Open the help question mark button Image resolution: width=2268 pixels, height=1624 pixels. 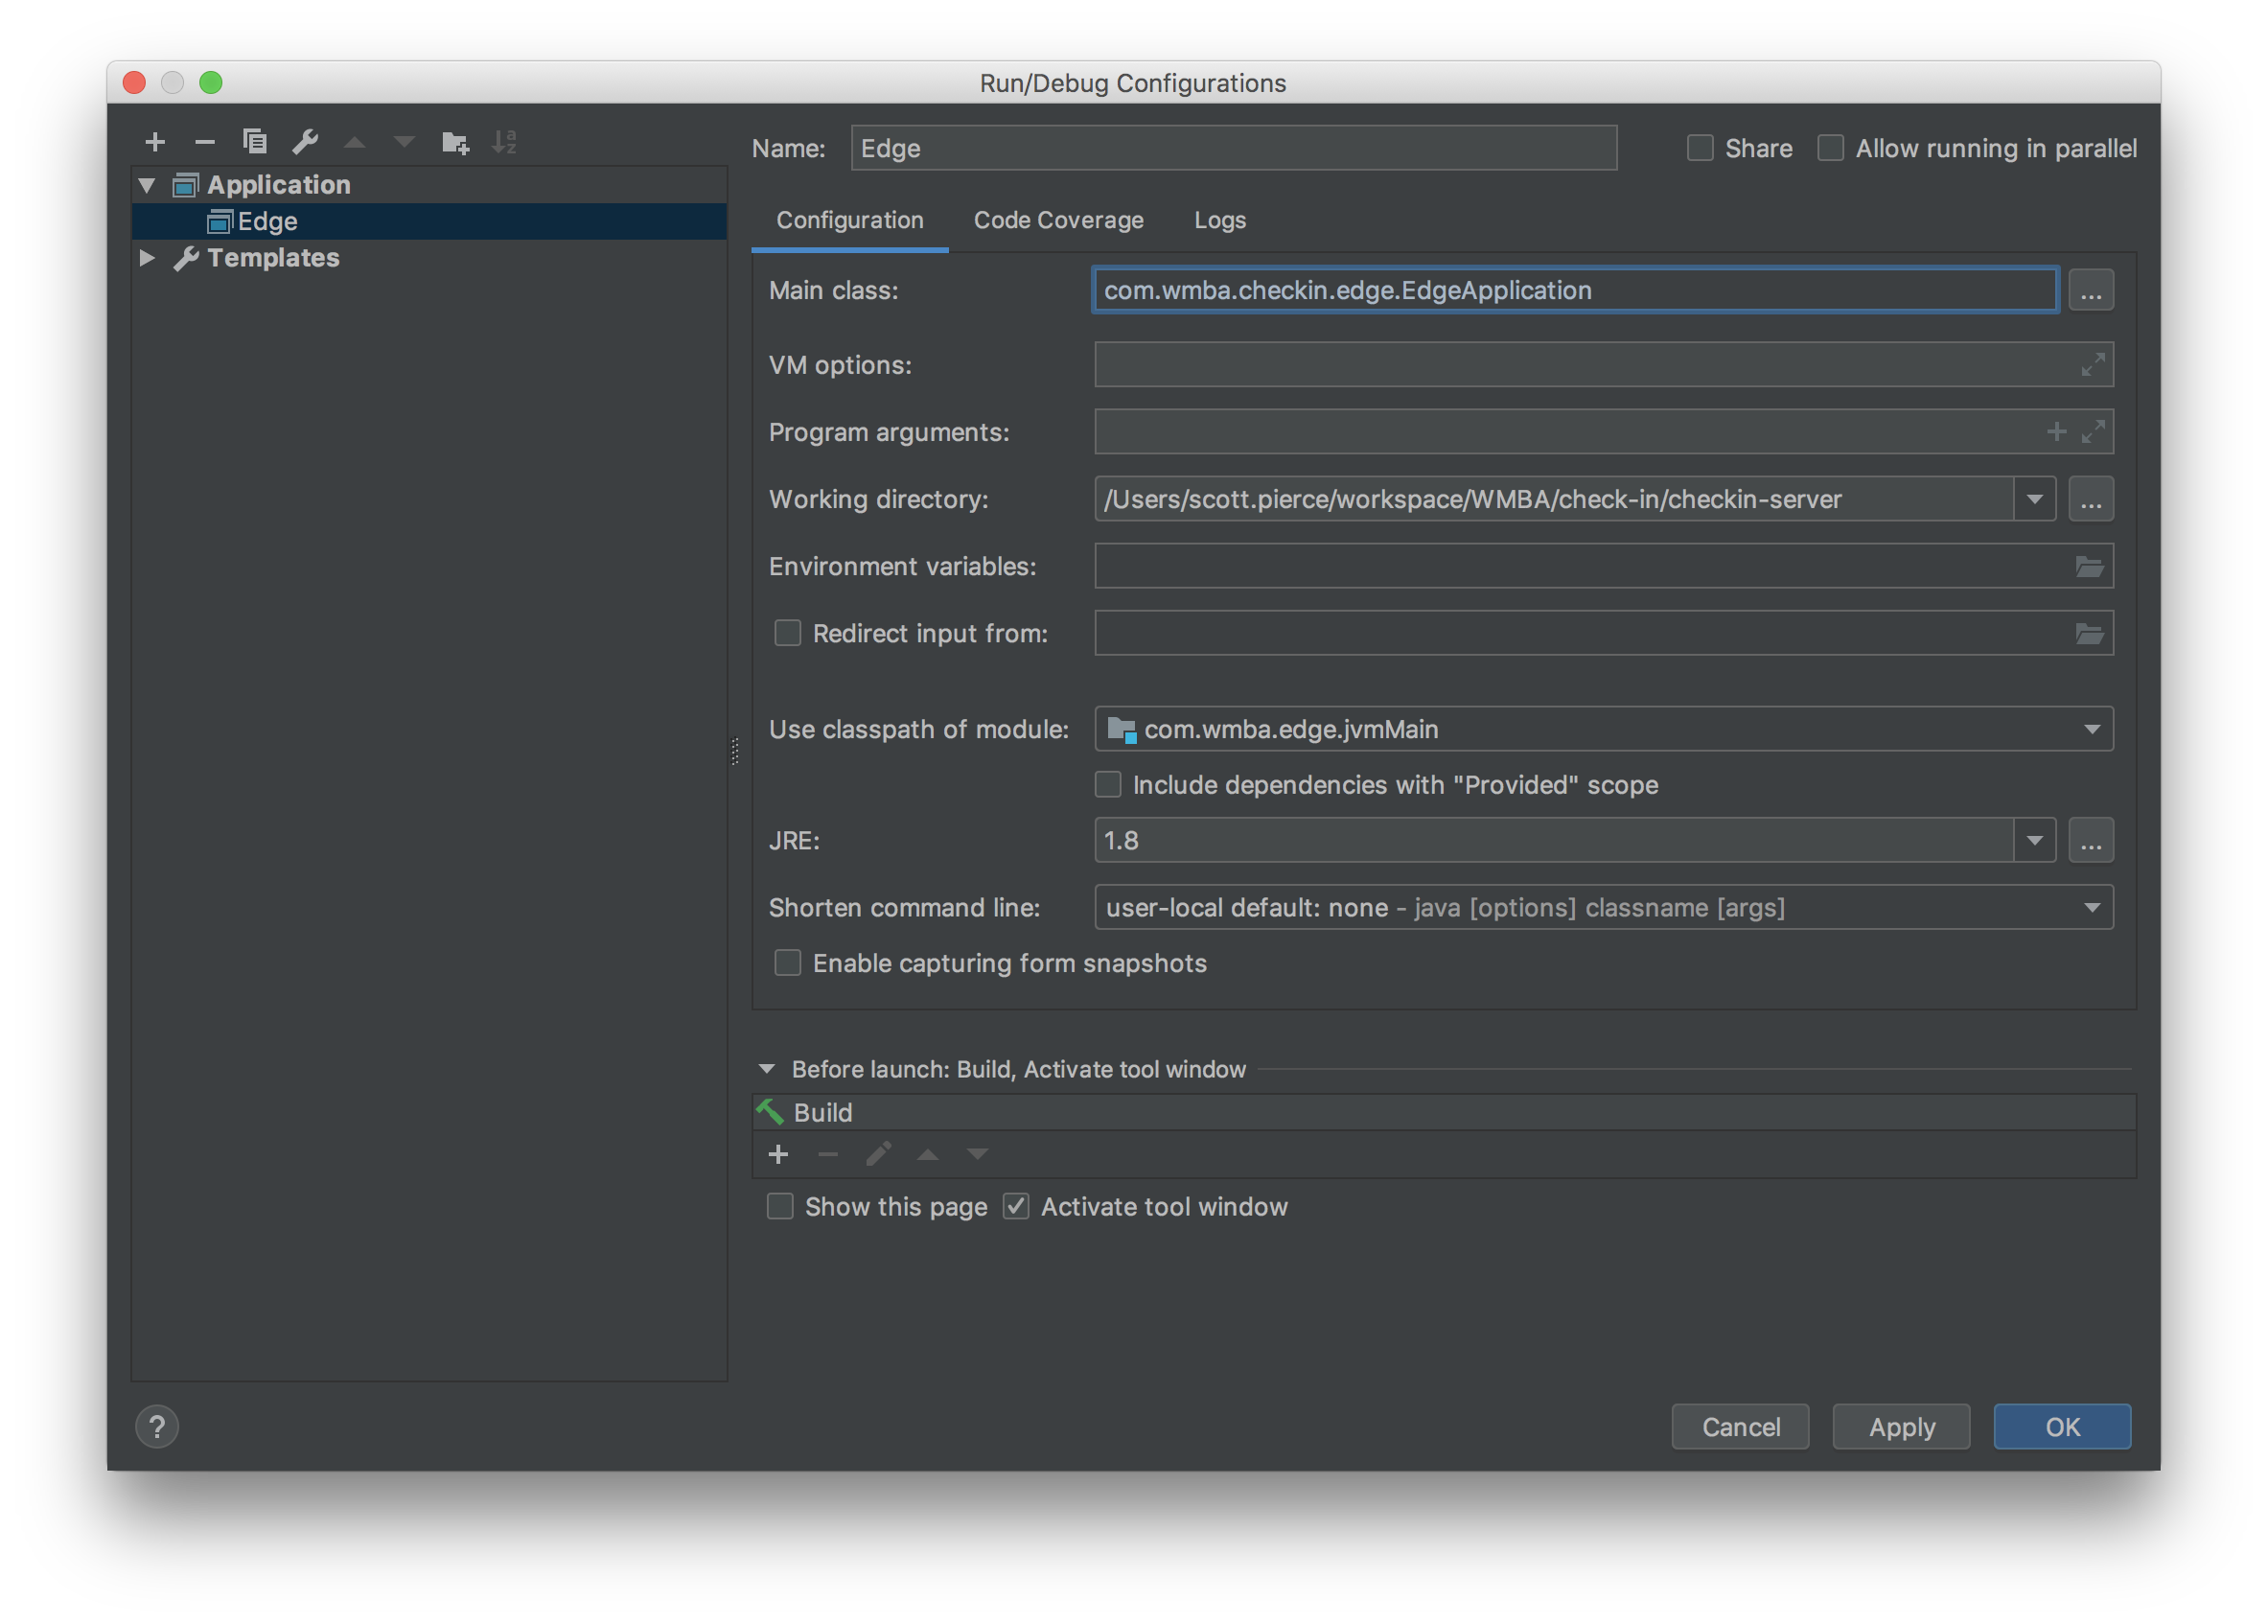pyautogui.click(x=157, y=1427)
